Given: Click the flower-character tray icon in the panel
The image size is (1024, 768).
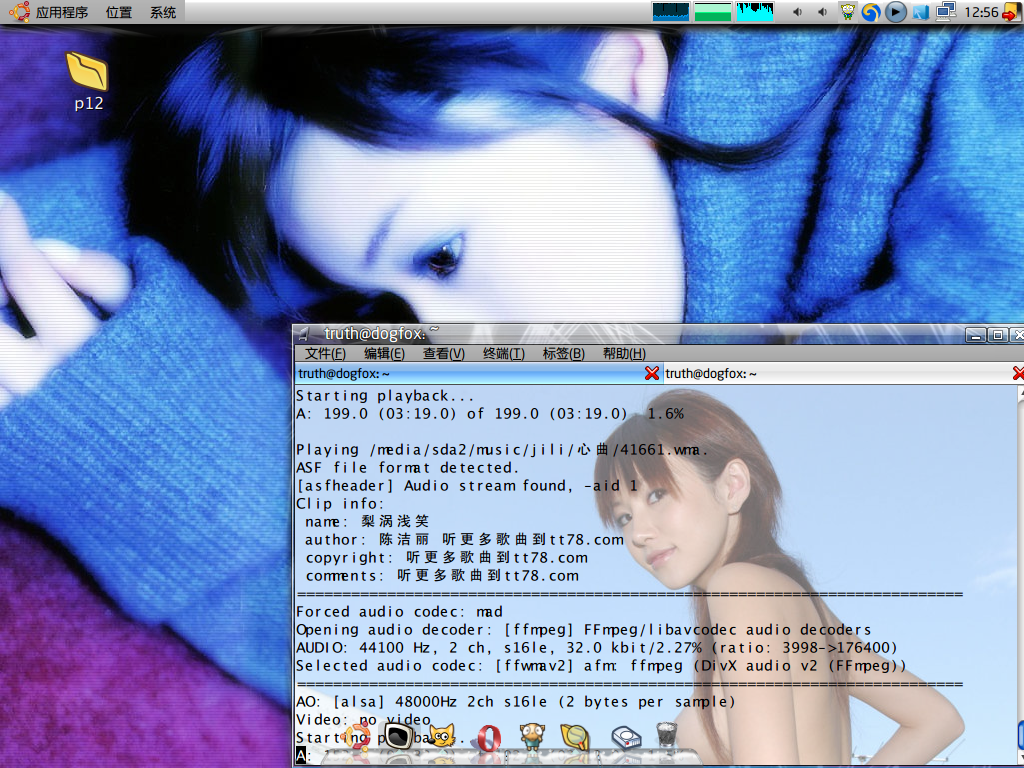Looking at the screenshot, I should click(848, 12).
